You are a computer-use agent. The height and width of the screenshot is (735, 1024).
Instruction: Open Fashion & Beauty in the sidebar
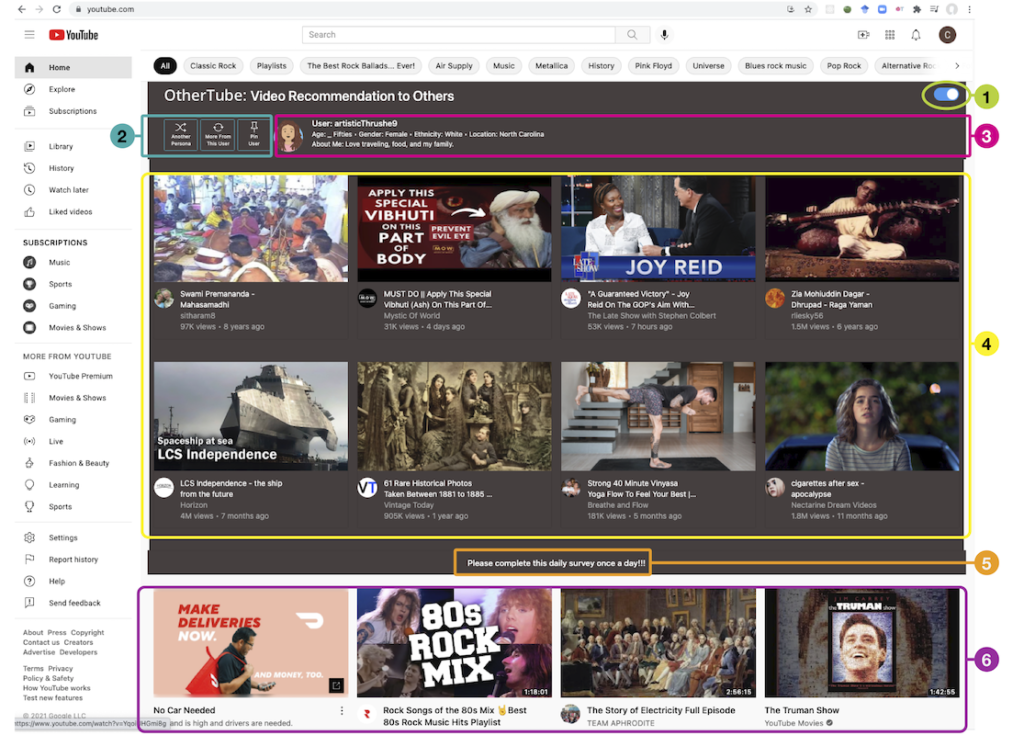coord(73,463)
